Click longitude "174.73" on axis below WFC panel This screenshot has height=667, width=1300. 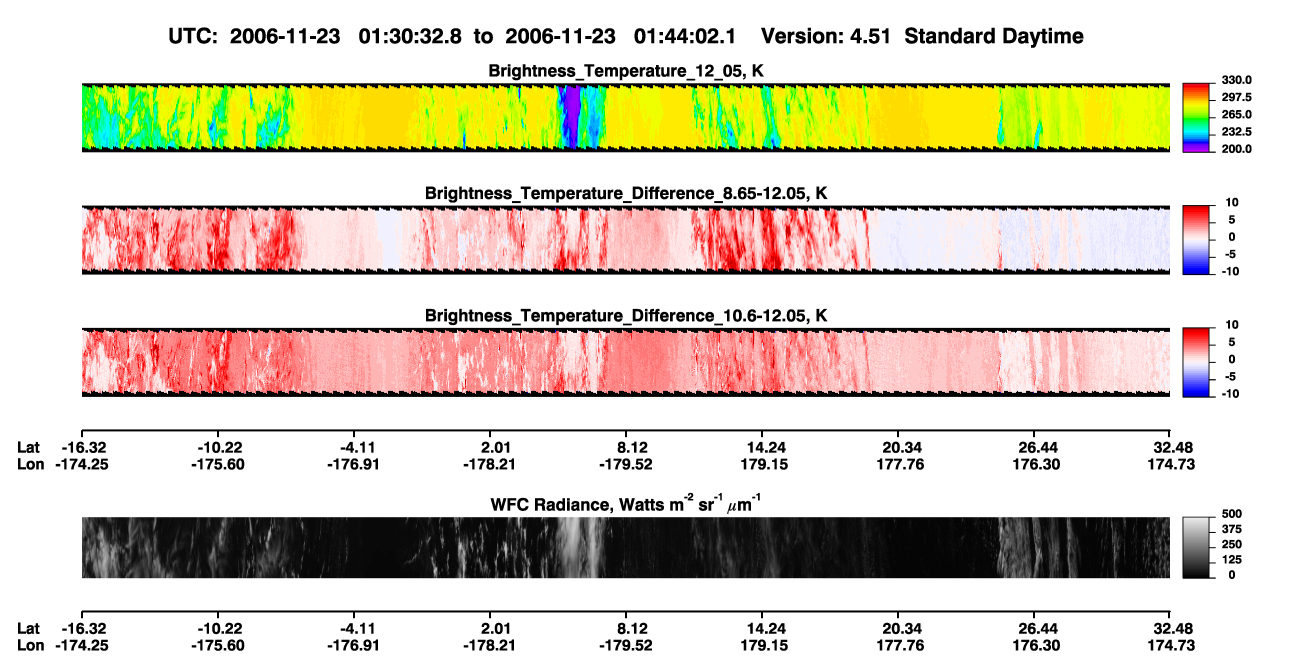click(1171, 645)
